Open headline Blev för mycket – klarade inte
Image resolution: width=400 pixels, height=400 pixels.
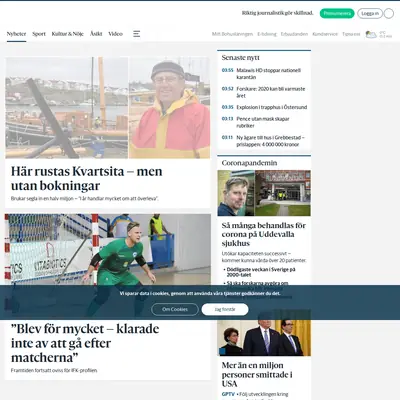click(85, 343)
